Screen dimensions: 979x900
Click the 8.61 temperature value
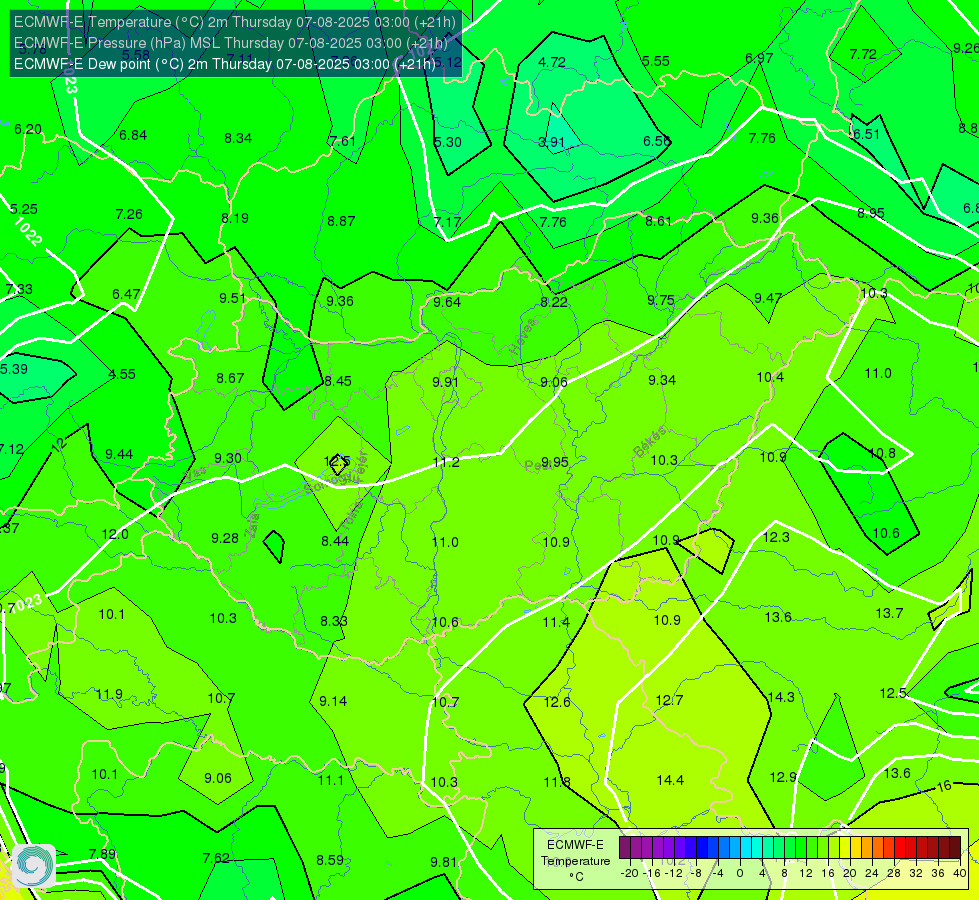pos(659,221)
